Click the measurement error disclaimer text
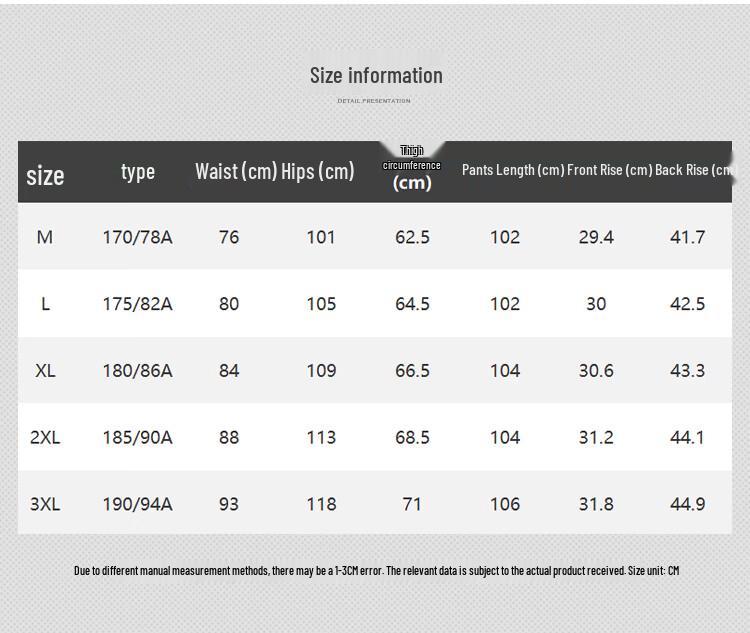 click(x=376, y=571)
